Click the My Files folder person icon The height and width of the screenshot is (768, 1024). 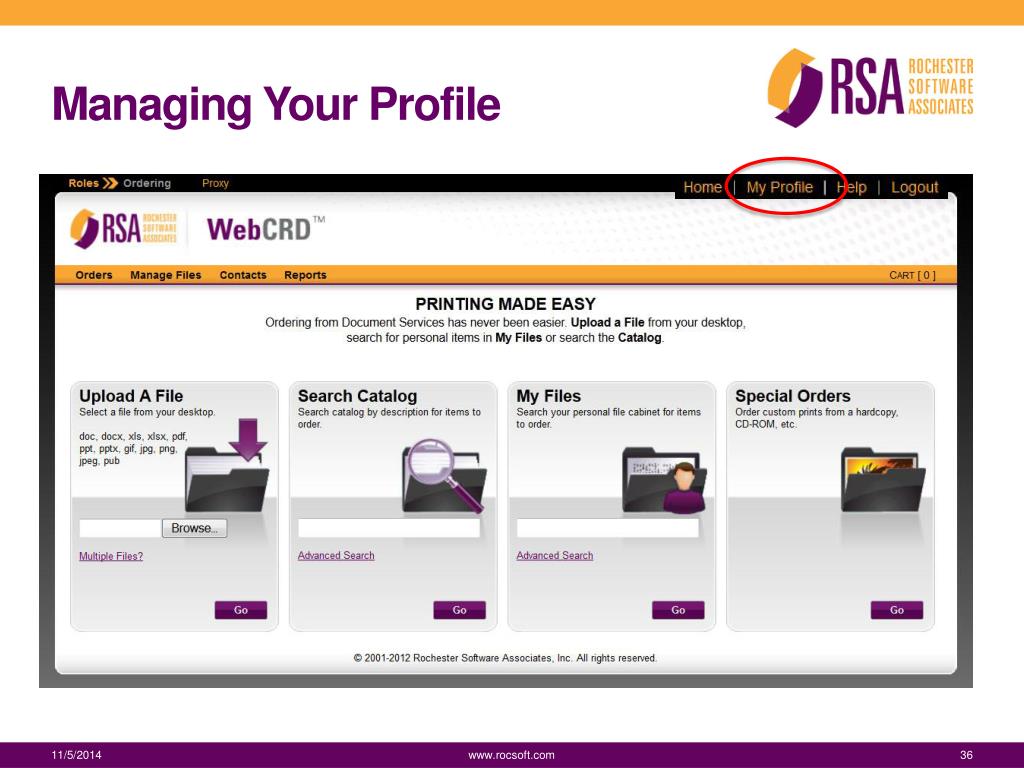point(664,479)
